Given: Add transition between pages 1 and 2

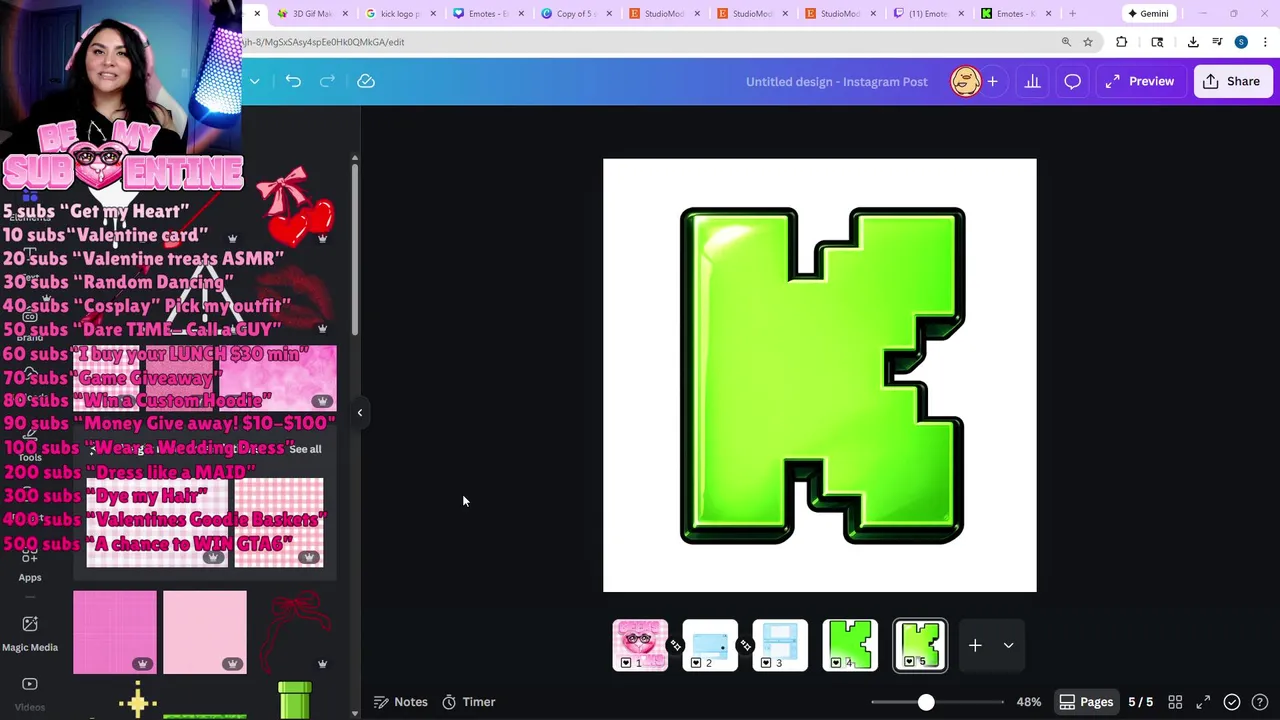Looking at the screenshot, I should coord(675,646).
